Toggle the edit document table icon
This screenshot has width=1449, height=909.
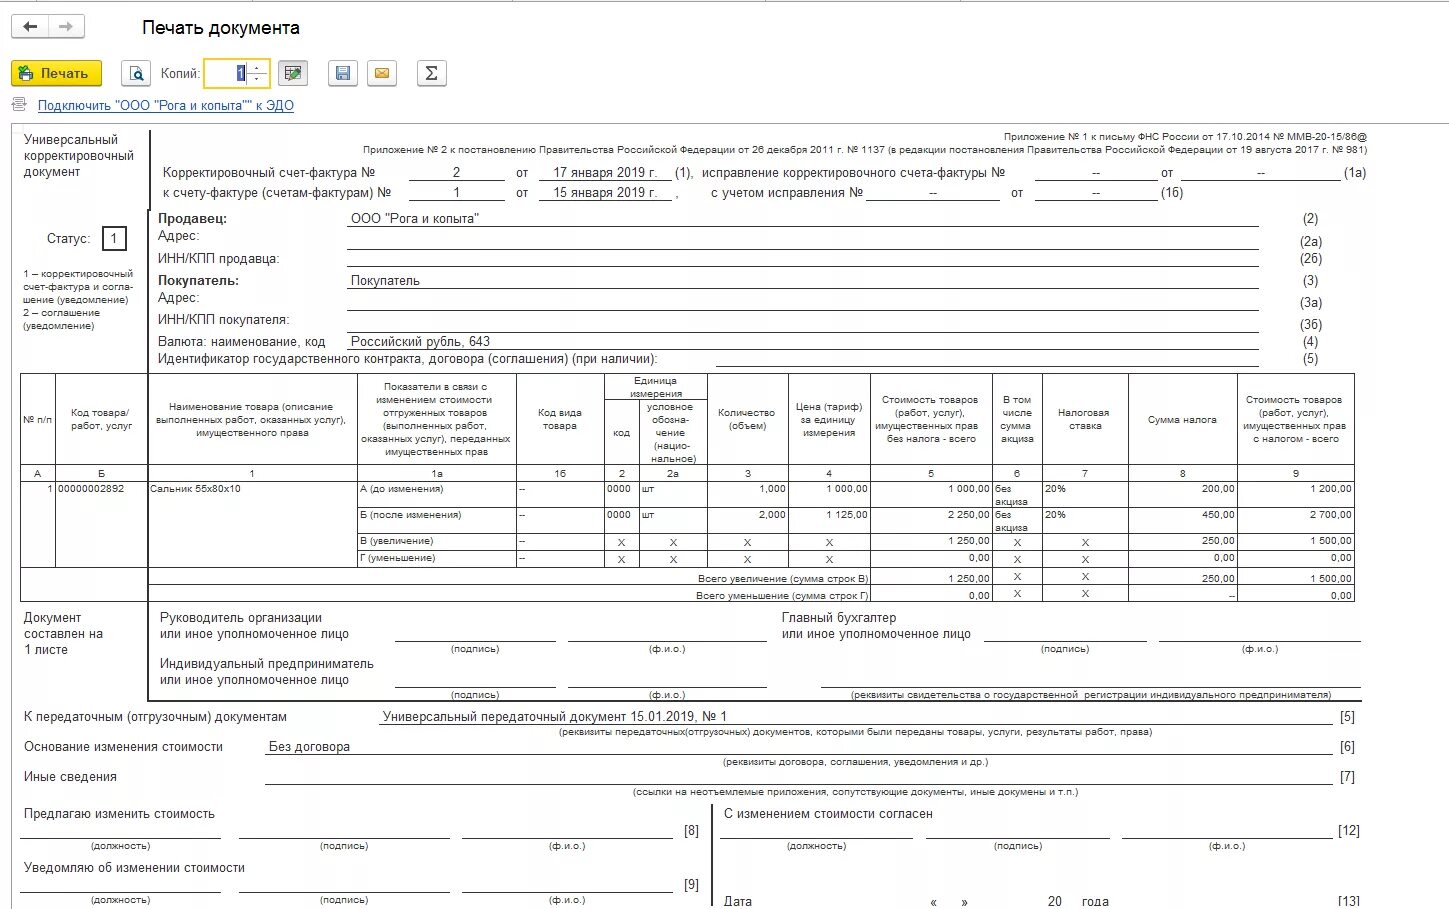(292, 73)
